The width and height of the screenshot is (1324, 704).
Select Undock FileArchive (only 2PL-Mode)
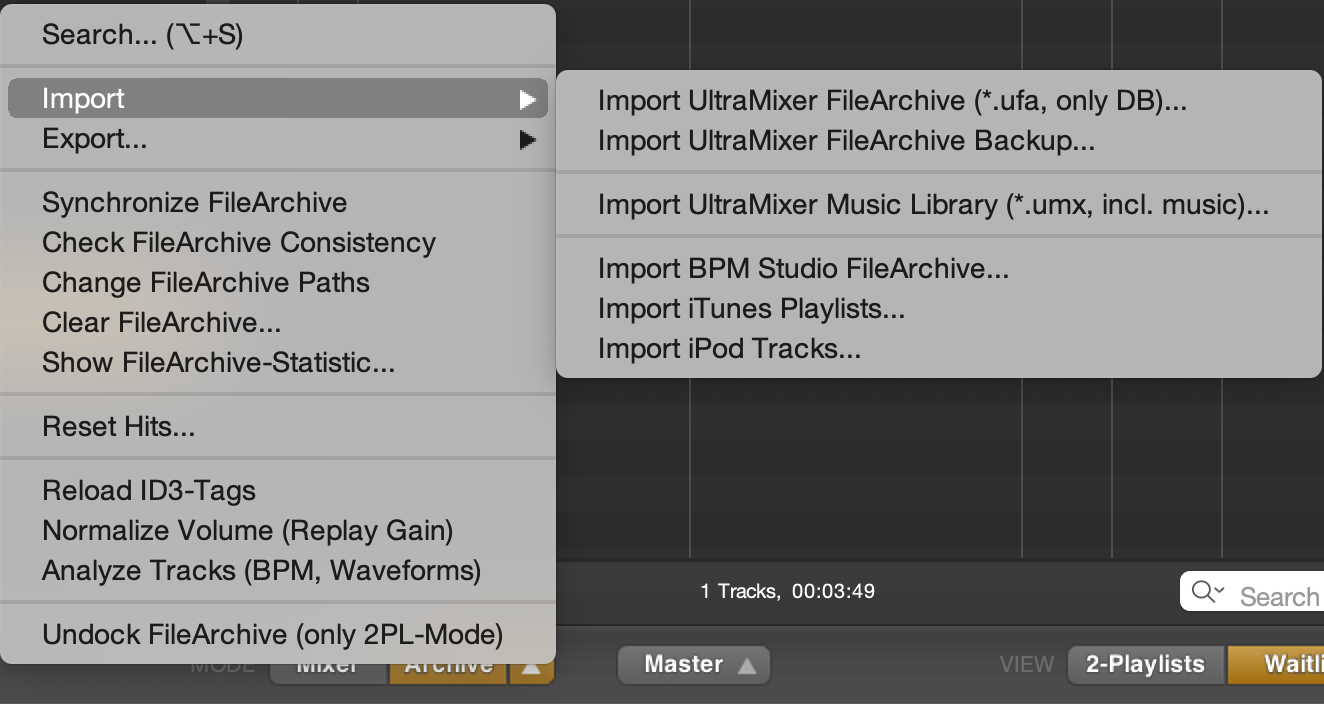tap(272, 635)
